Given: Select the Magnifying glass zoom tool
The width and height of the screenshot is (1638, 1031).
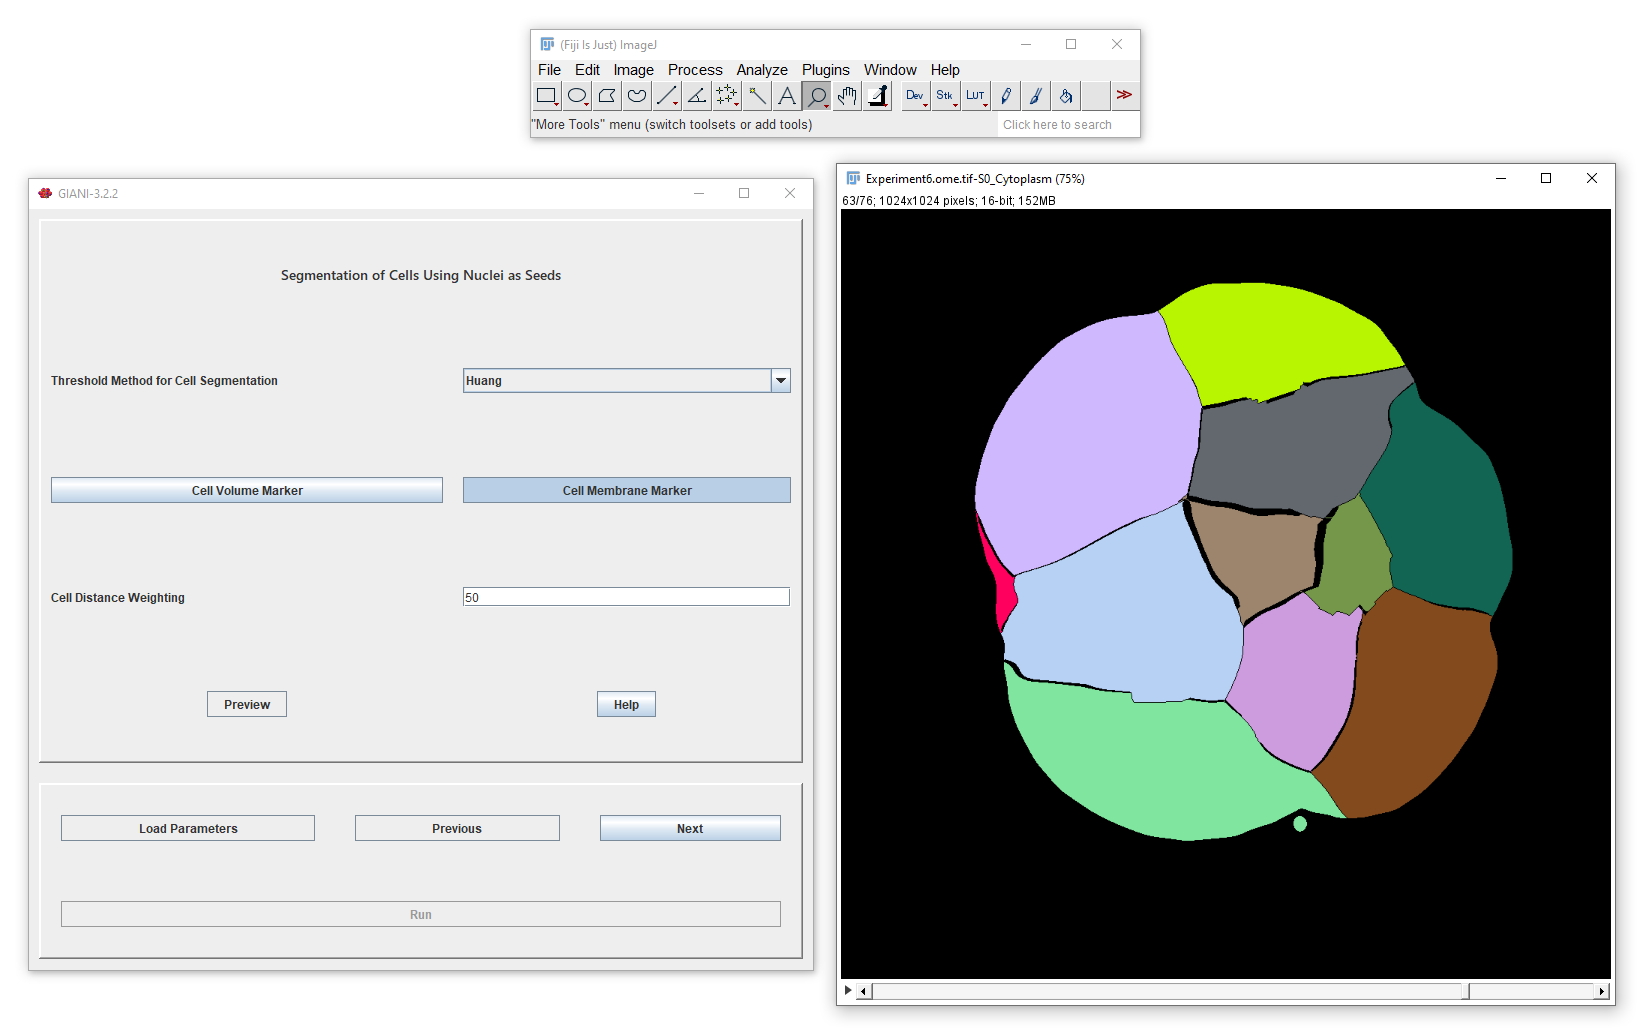Looking at the screenshot, I should pos(817,96).
